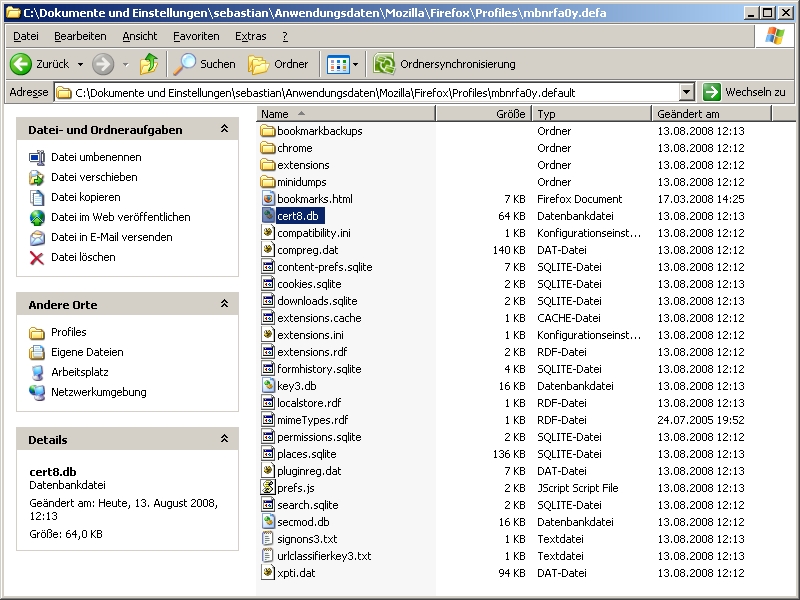Sort by the Name column header
The width and height of the screenshot is (800, 600).
(346, 114)
